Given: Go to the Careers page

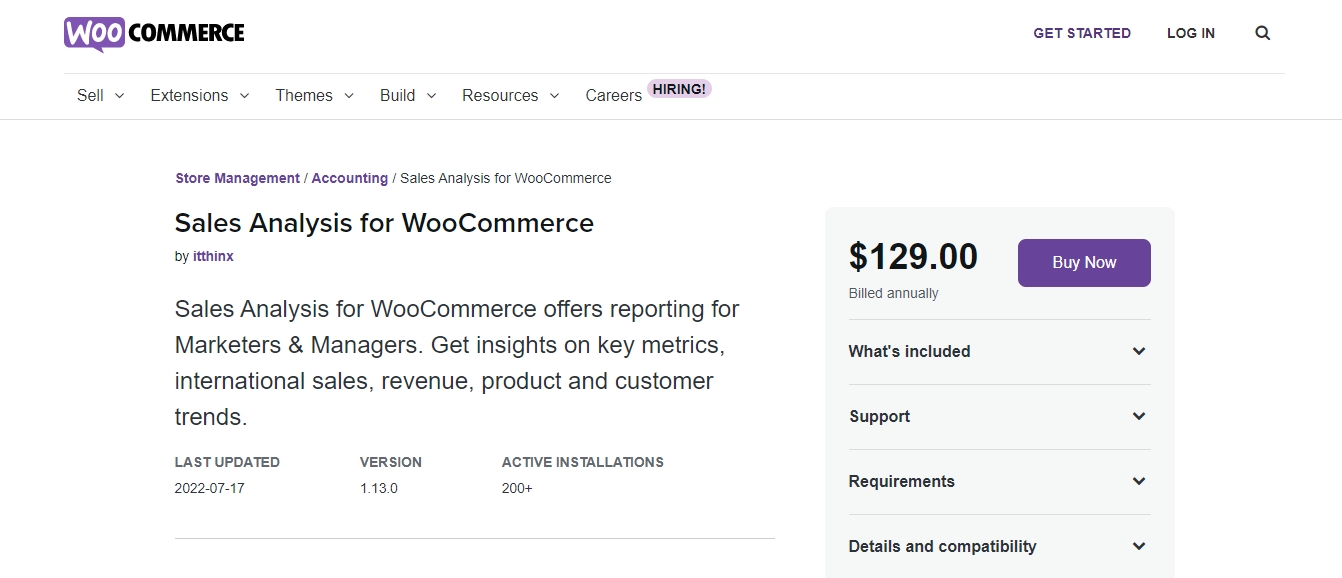Looking at the screenshot, I should tap(613, 96).
